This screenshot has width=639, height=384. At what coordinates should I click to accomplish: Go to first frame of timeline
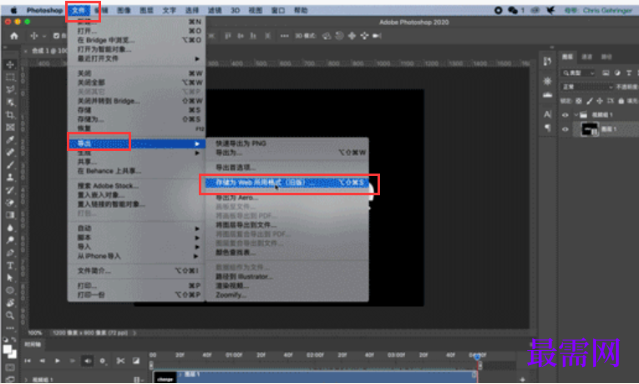point(27,361)
